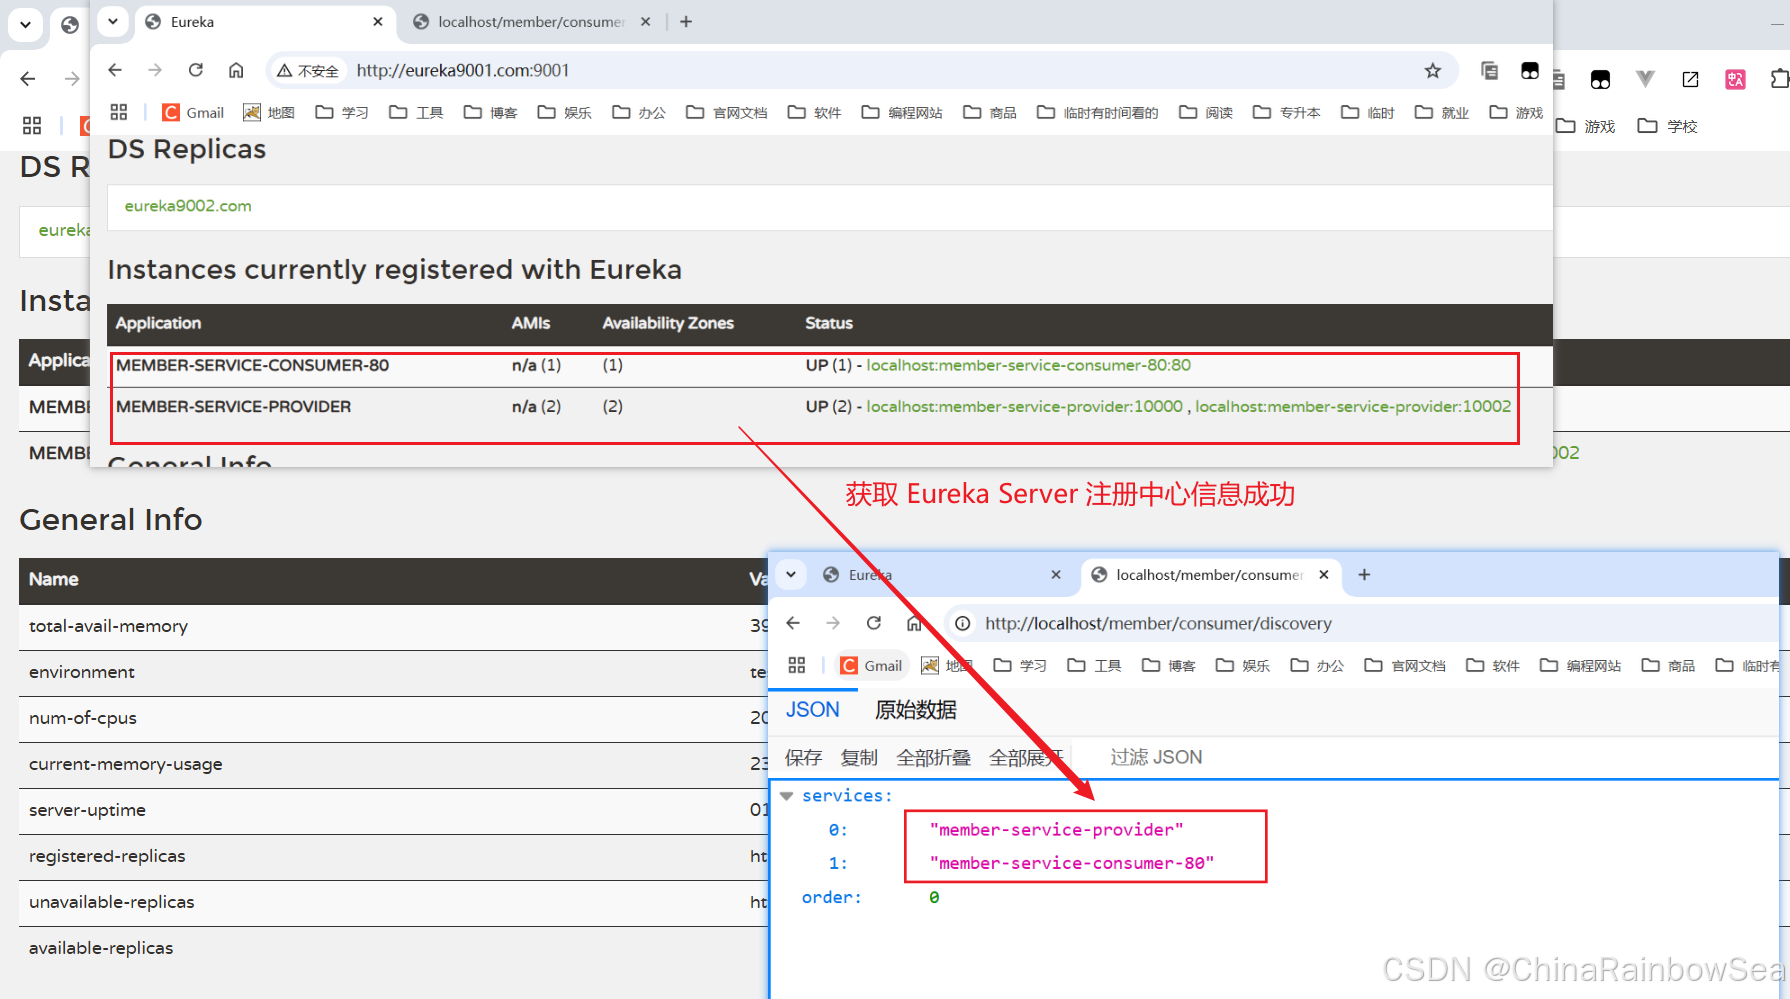Reload the /member/consumer/discovery page
Viewport: 1790px width, 999px height.
click(x=874, y=623)
